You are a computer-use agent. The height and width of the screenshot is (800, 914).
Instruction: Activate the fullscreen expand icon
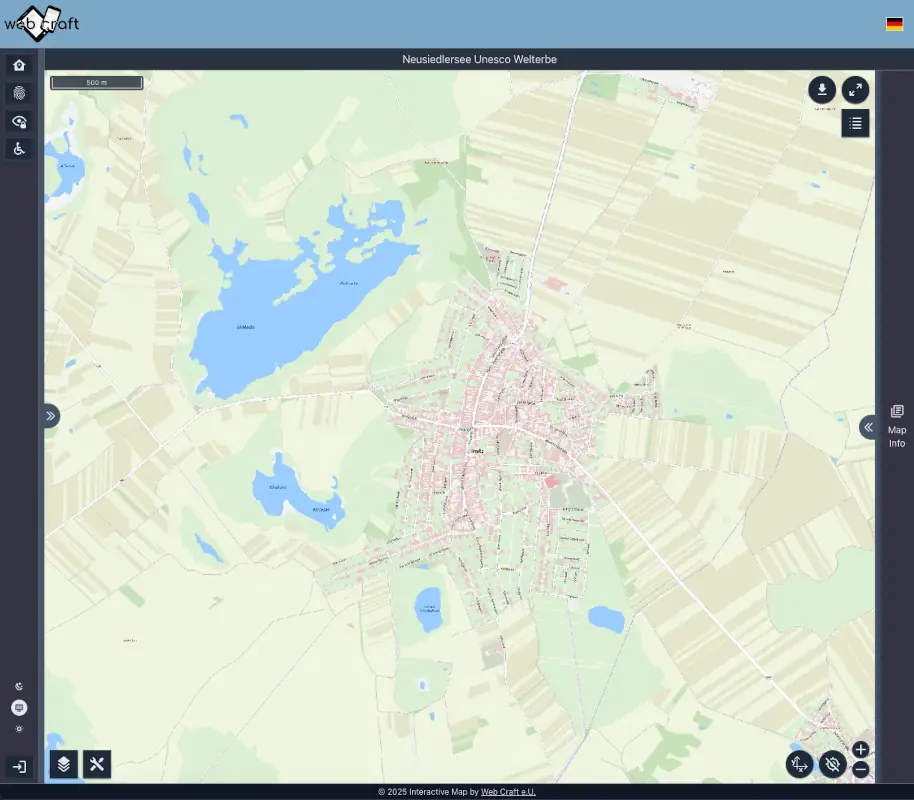(855, 90)
